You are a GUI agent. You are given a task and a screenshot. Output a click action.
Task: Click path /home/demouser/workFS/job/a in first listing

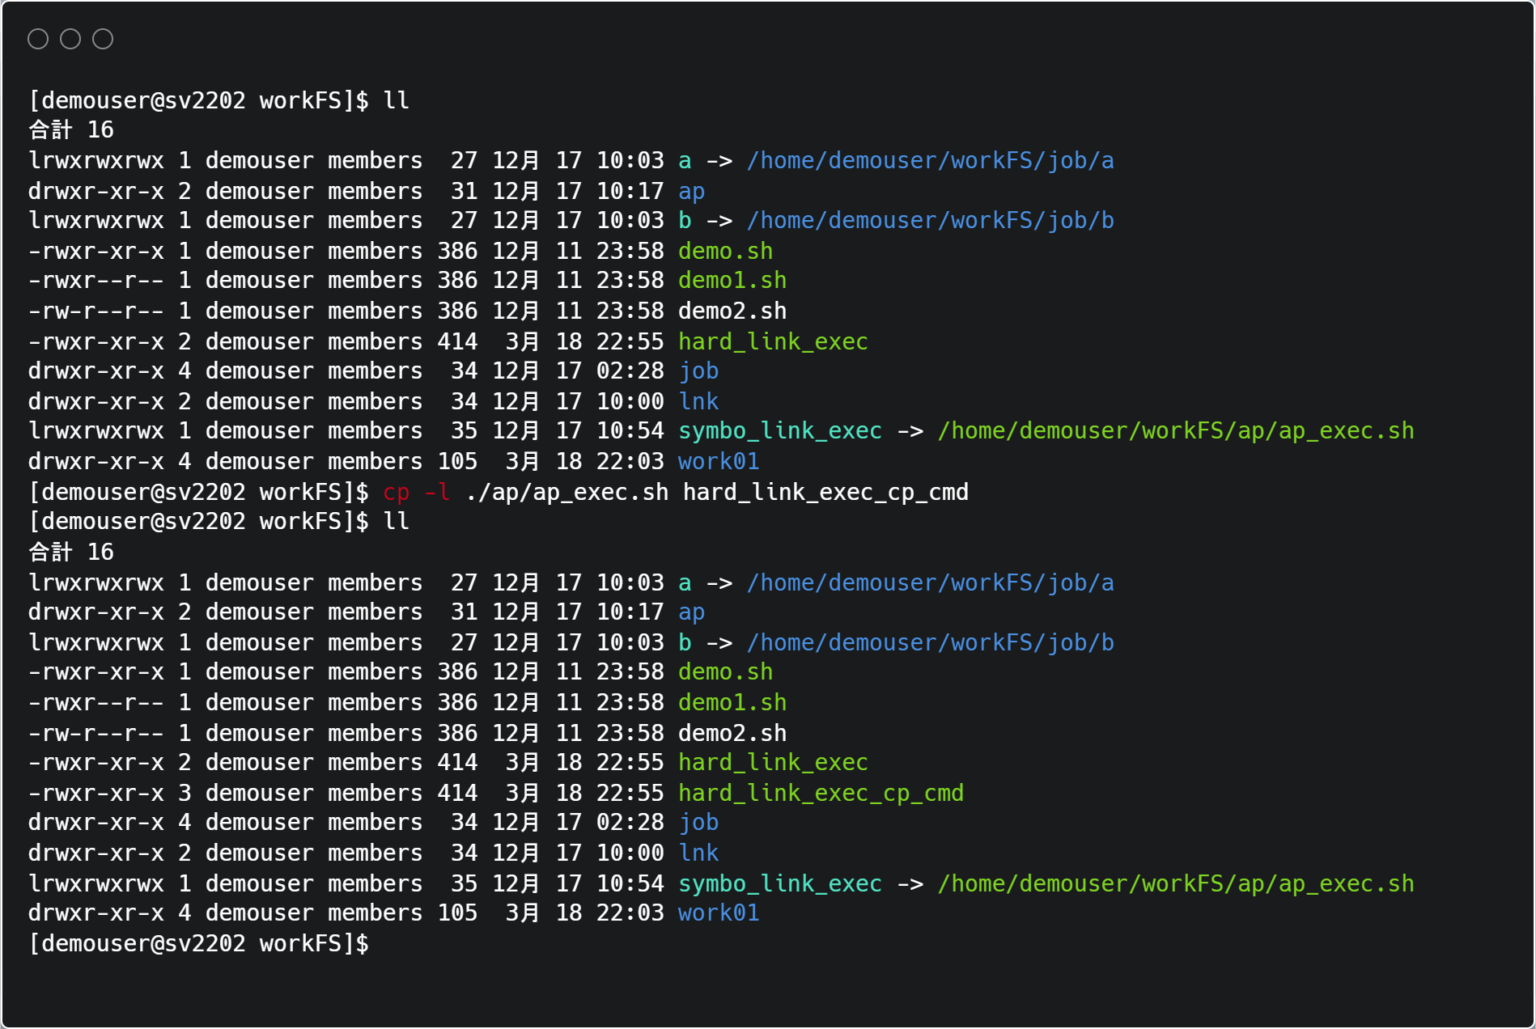pyautogui.click(x=930, y=161)
